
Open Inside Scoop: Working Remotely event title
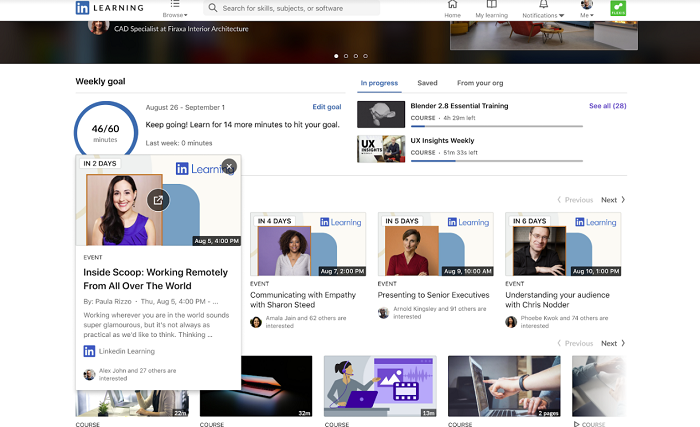(155, 279)
